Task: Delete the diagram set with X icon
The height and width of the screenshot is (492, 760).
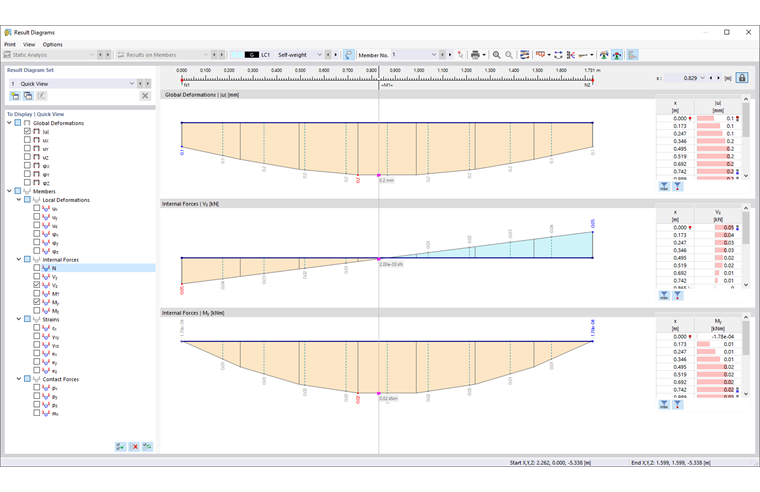Action: [x=145, y=95]
